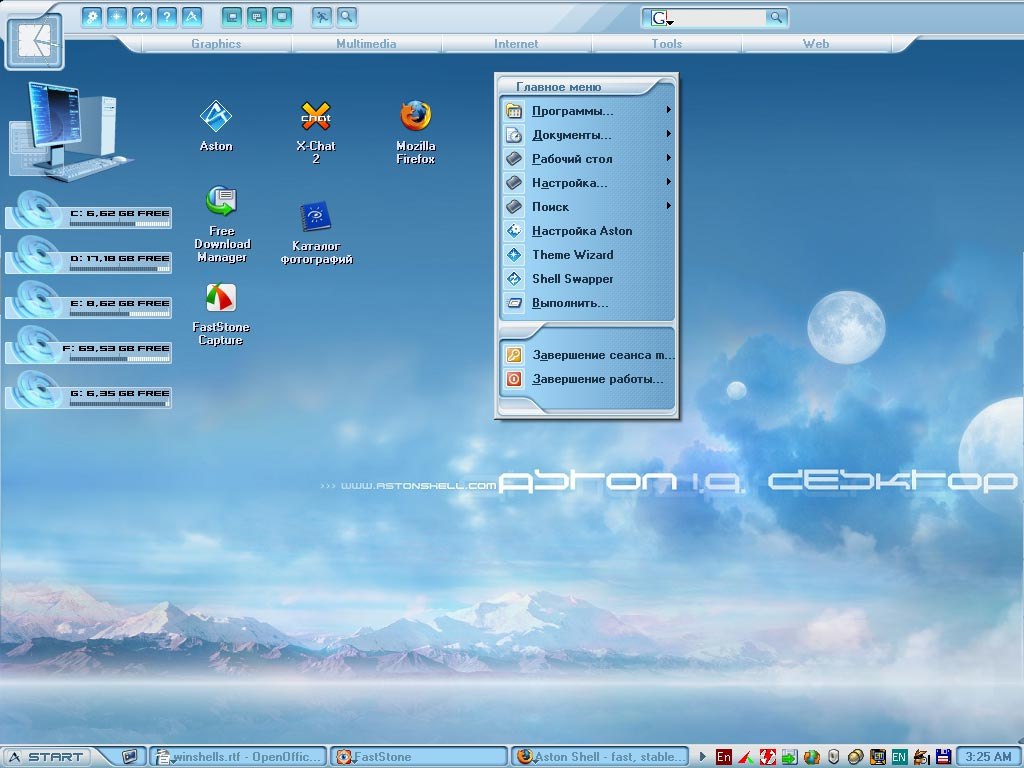This screenshot has height=768, width=1024.
Task: Open the My Computer icon
Action: pyautogui.click(x=69, y=129)
